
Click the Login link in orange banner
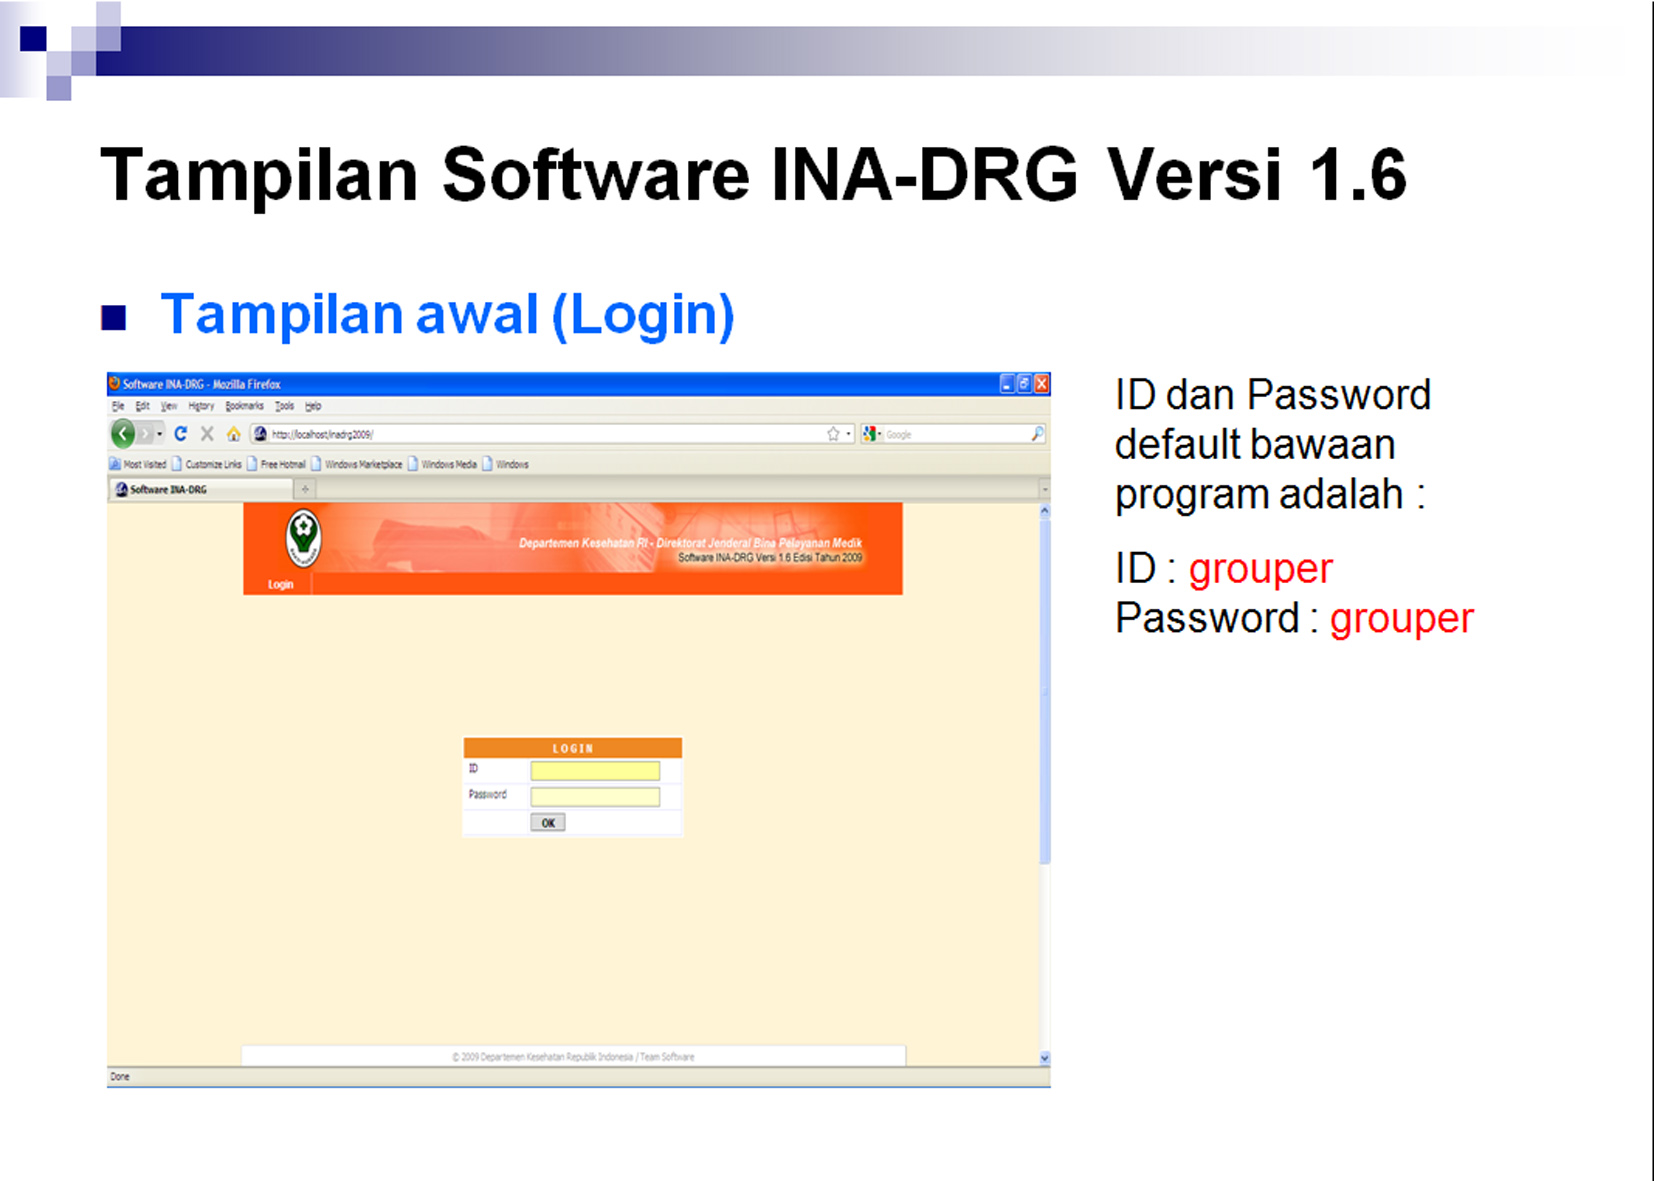point(280,584)
